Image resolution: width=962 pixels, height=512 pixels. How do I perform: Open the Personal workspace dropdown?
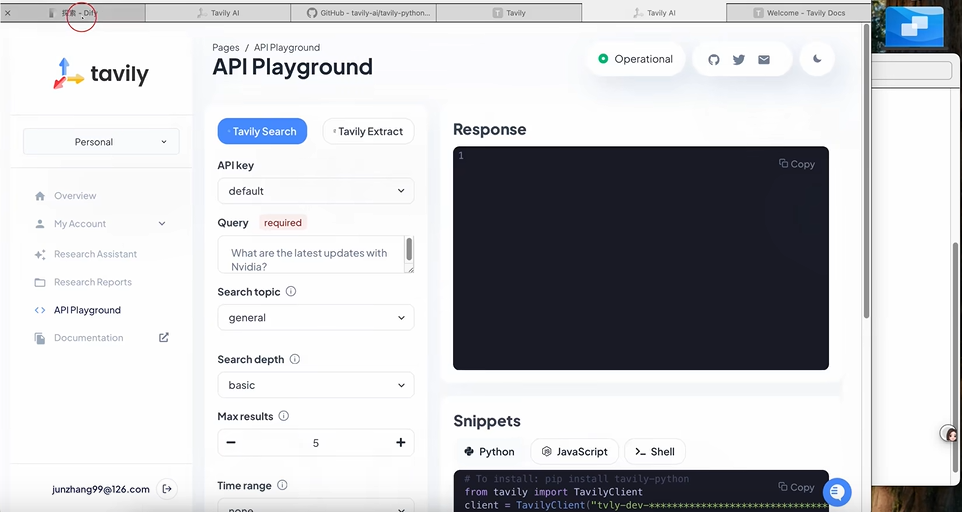tap(101, 142)
